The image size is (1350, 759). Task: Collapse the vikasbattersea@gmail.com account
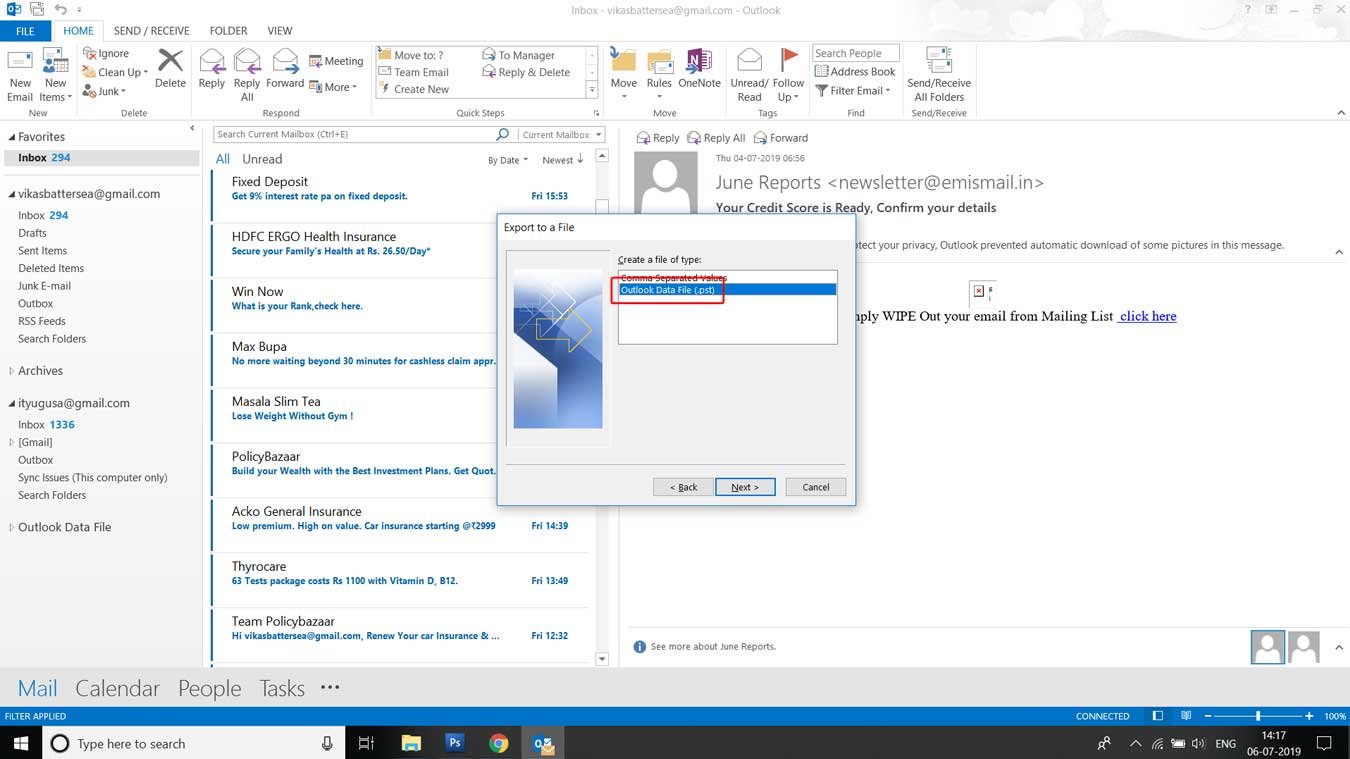(x=12, y=194)
